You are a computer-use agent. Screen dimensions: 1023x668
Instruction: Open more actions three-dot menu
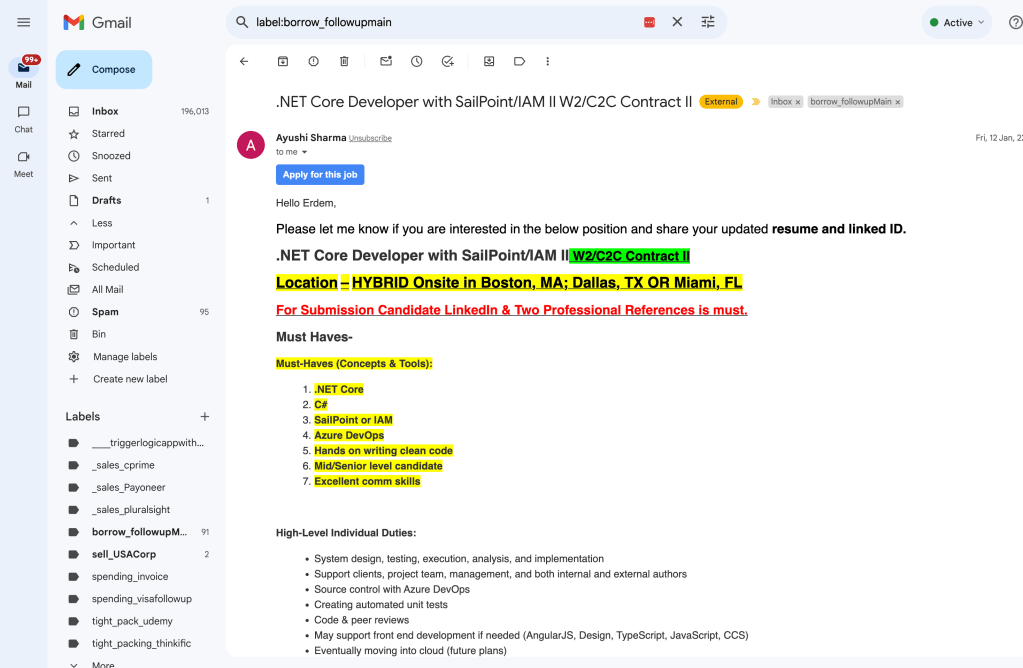(547, 61)
